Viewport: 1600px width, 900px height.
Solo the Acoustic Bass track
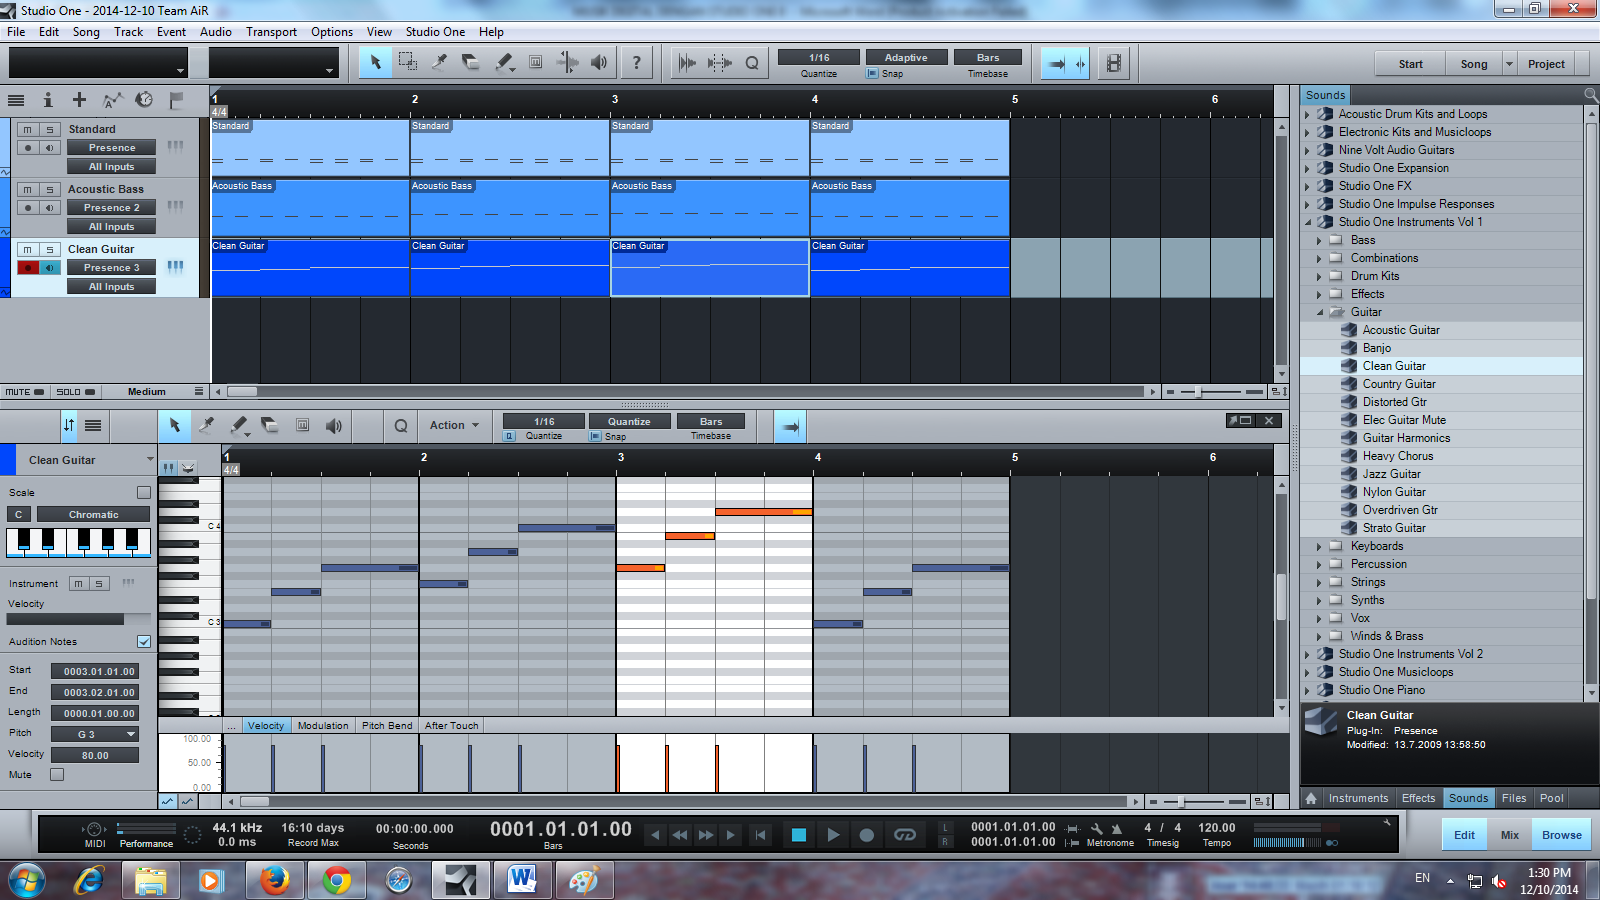[x=49, y=189]
